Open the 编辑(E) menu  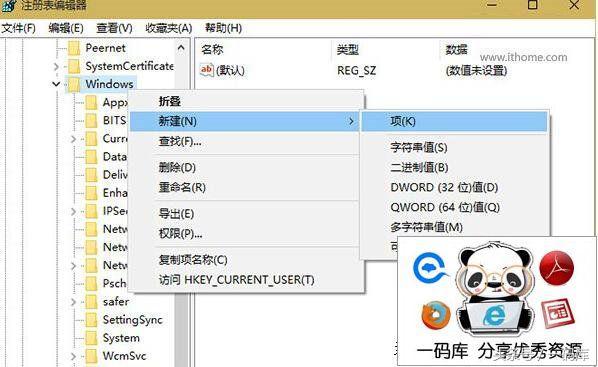pyautogui.click(x=66, y=28)
